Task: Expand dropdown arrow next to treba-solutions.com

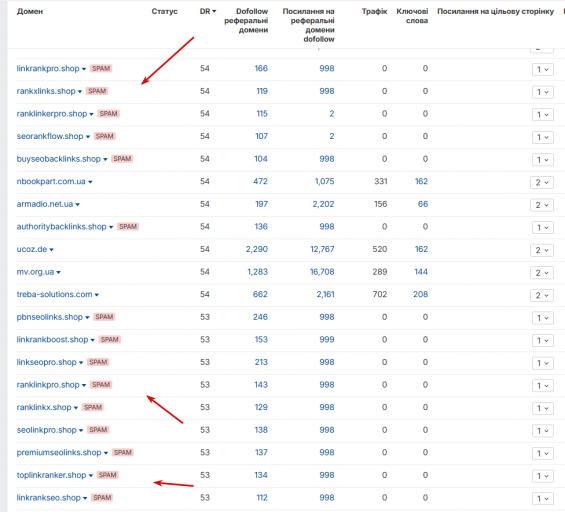Action: tap(97, 295)
